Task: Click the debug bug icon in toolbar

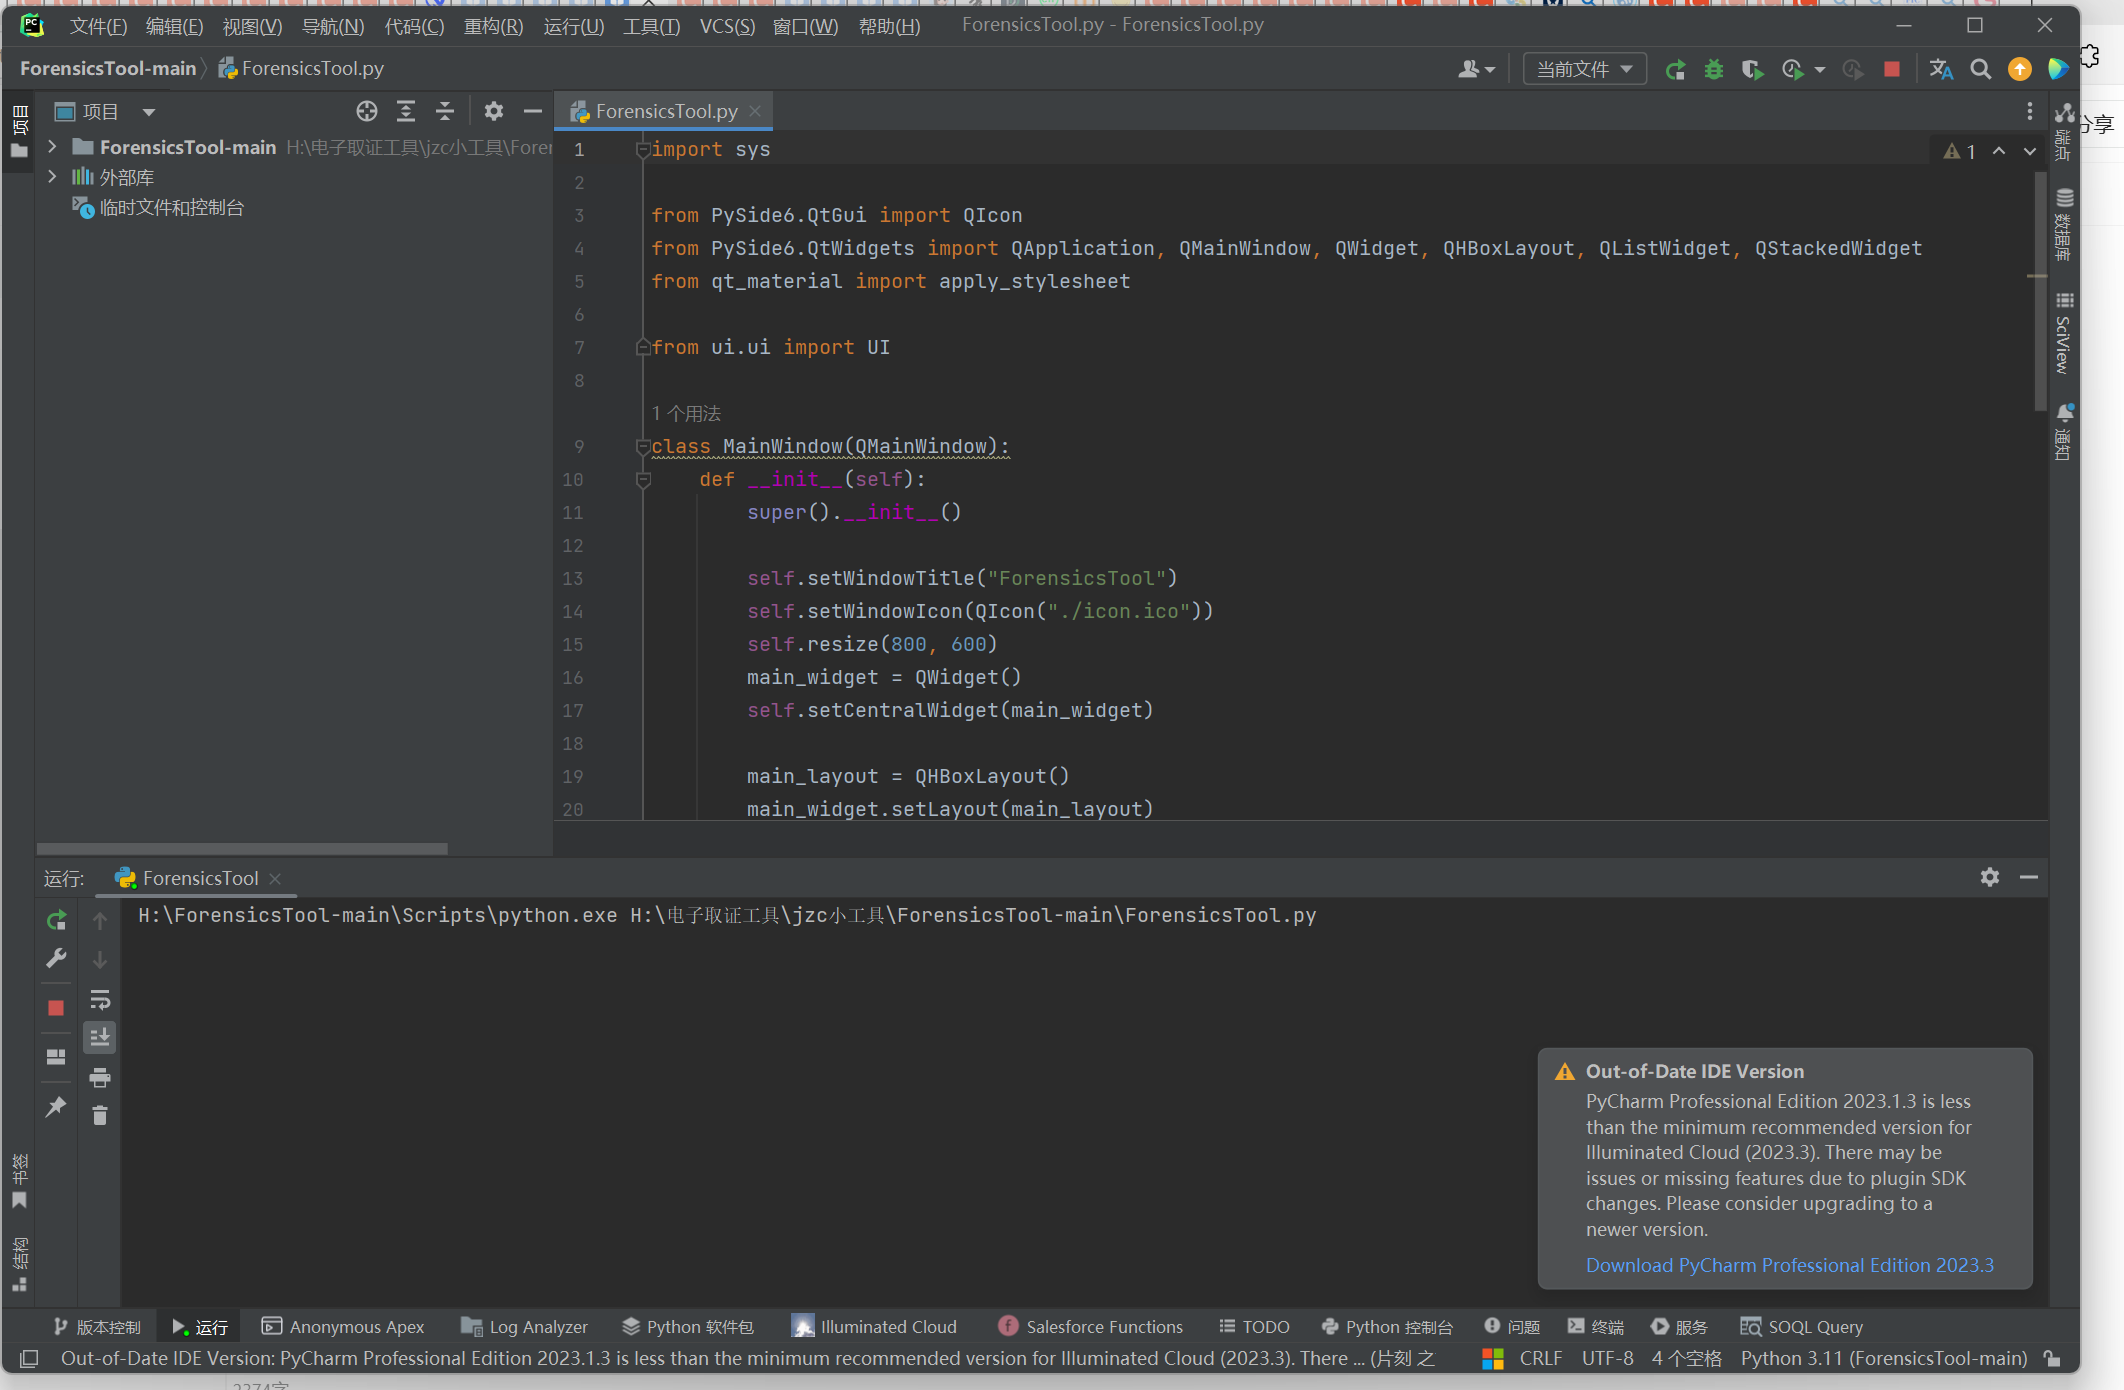Action: (1714, 69)
